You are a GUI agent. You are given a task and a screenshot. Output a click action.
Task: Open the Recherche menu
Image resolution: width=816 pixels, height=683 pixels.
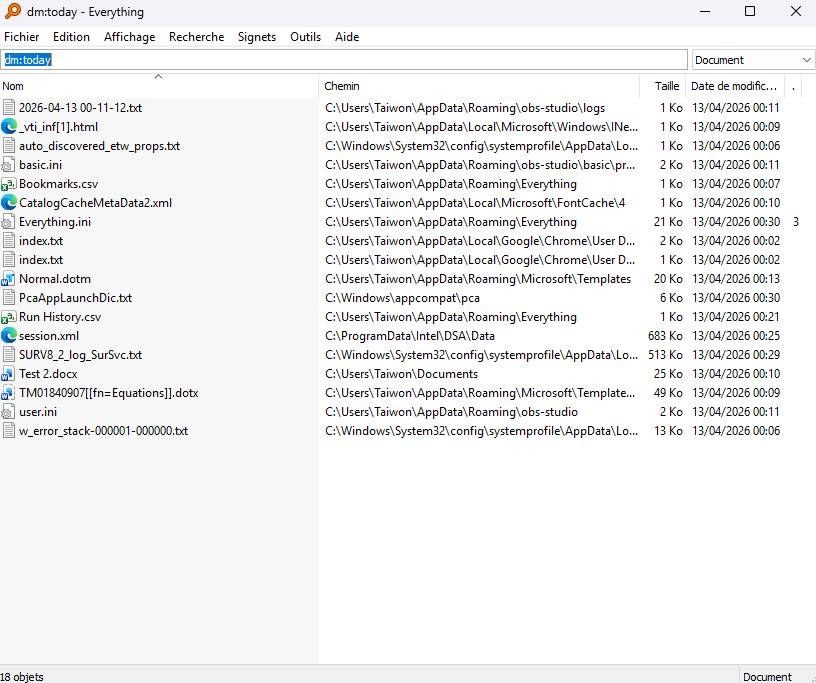[196, 37]
